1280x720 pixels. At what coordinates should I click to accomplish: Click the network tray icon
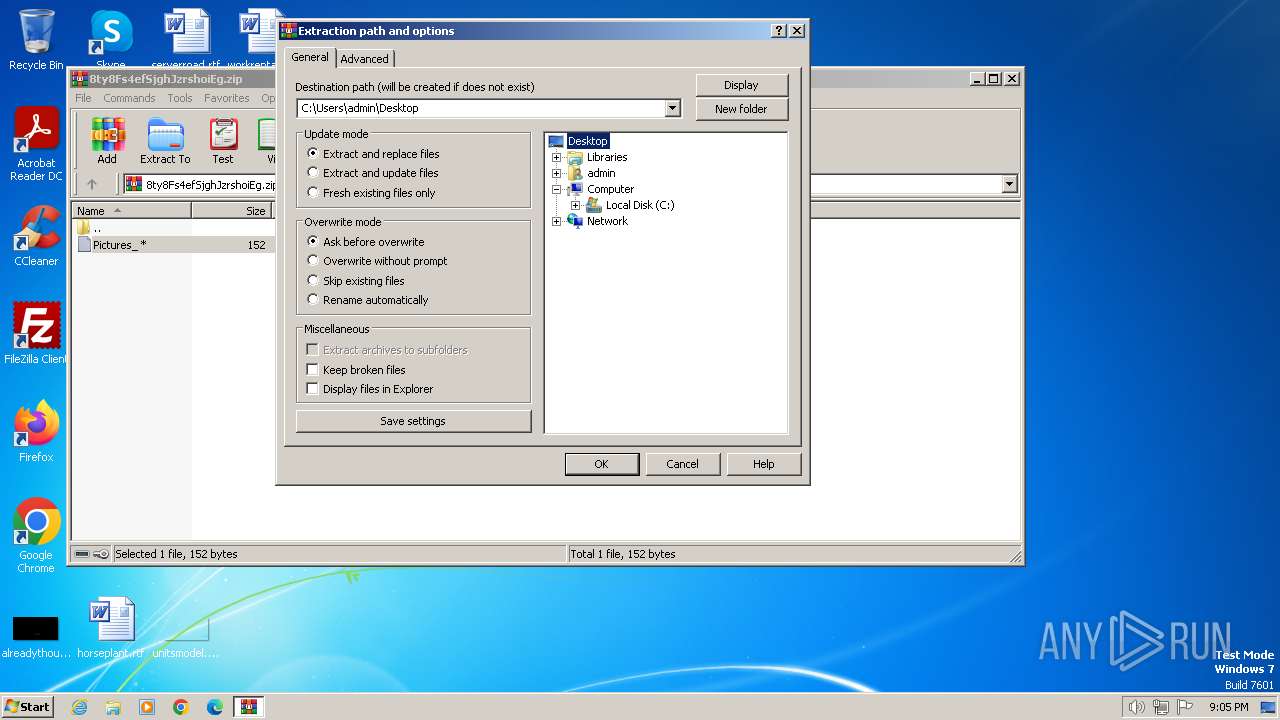[1161, 707]
